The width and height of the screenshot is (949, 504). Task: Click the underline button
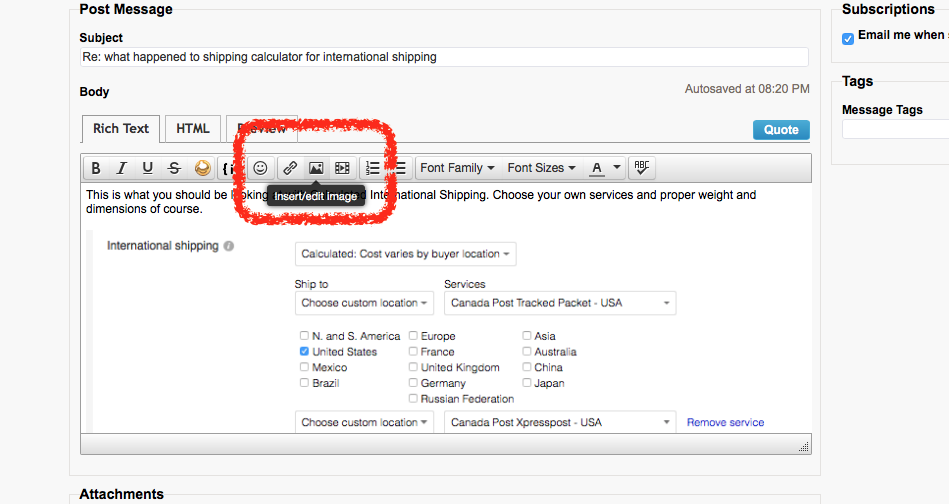pyautogui.click(x=148, y=168)
